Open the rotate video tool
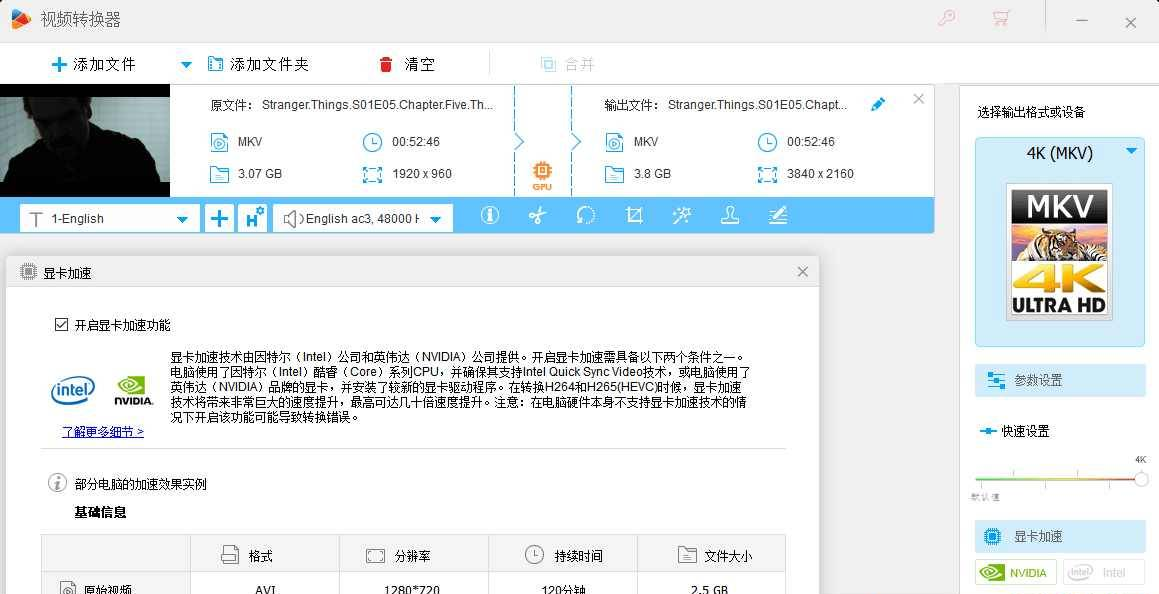Image resolution: width=1159 pixels, height=594 pixels. click(586, 216)
